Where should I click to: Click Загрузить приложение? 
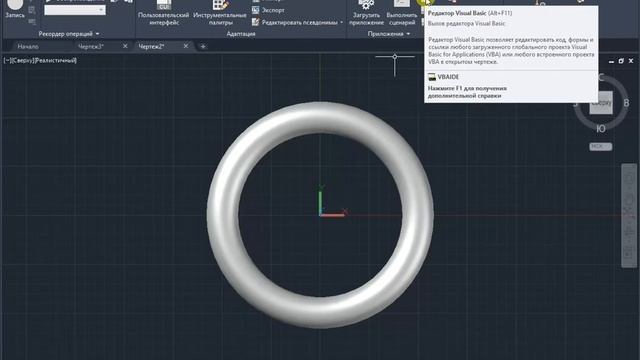pos(366,13)
